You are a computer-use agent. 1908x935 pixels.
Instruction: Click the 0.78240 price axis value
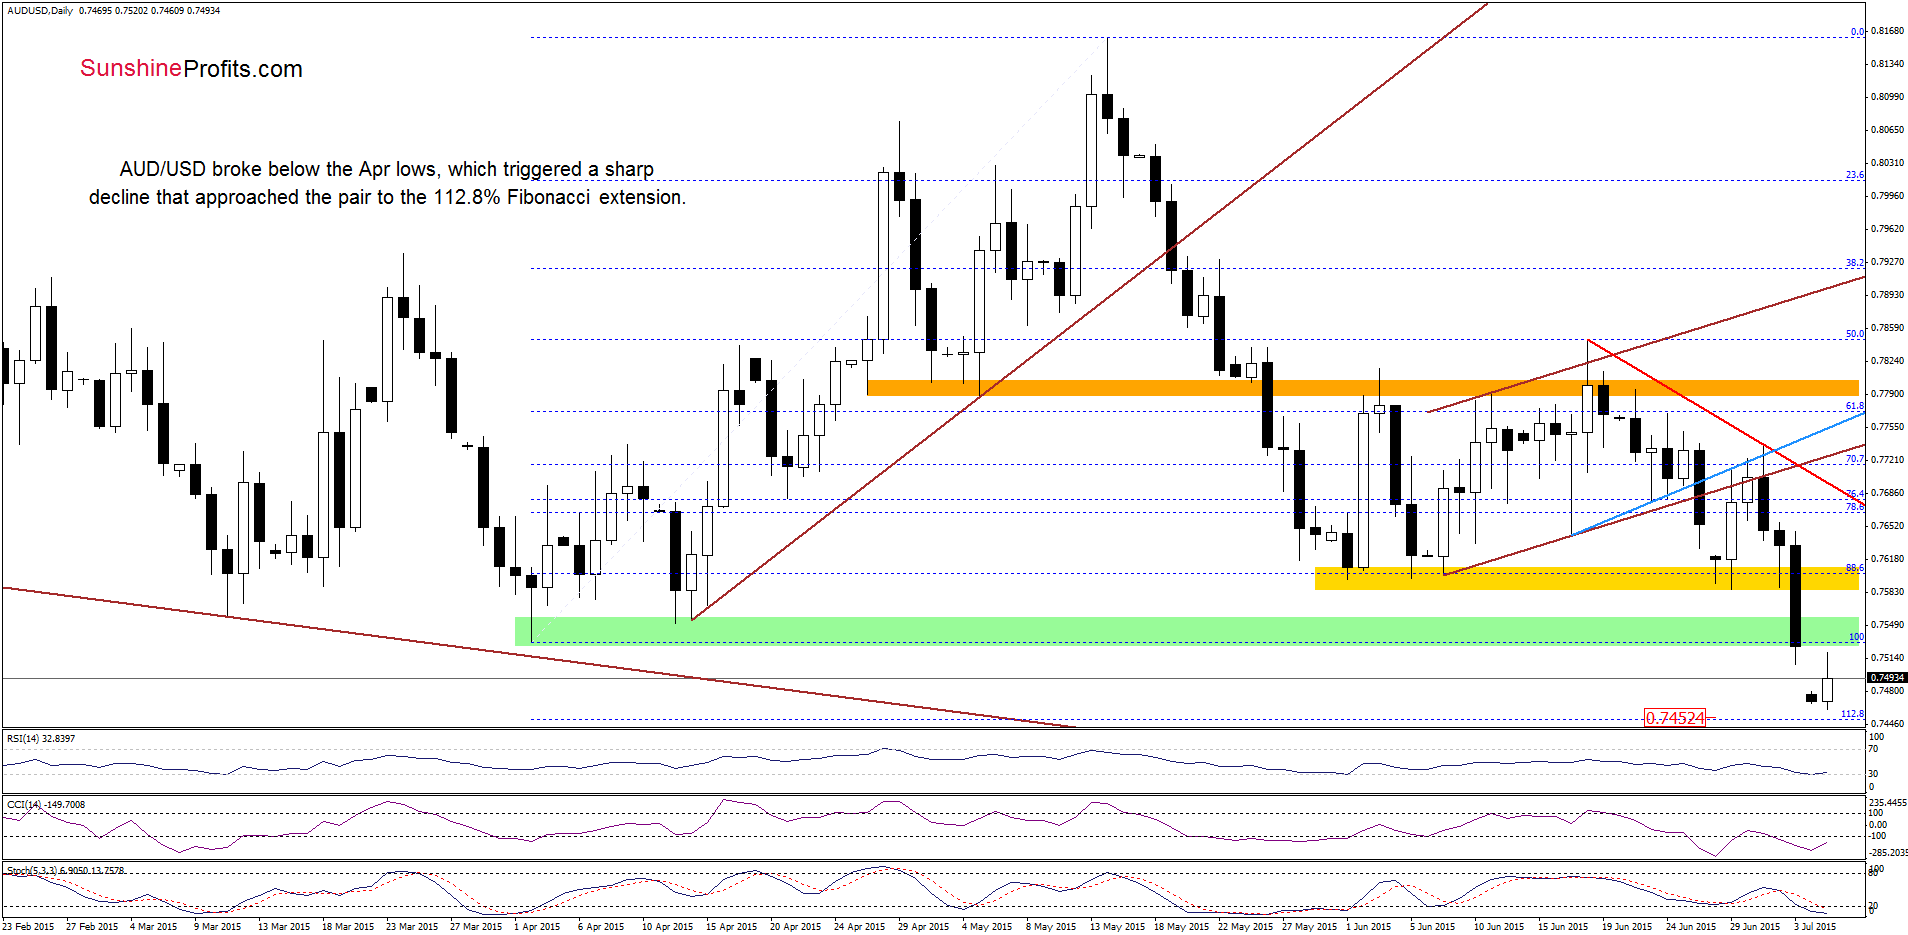(1887, 361)
